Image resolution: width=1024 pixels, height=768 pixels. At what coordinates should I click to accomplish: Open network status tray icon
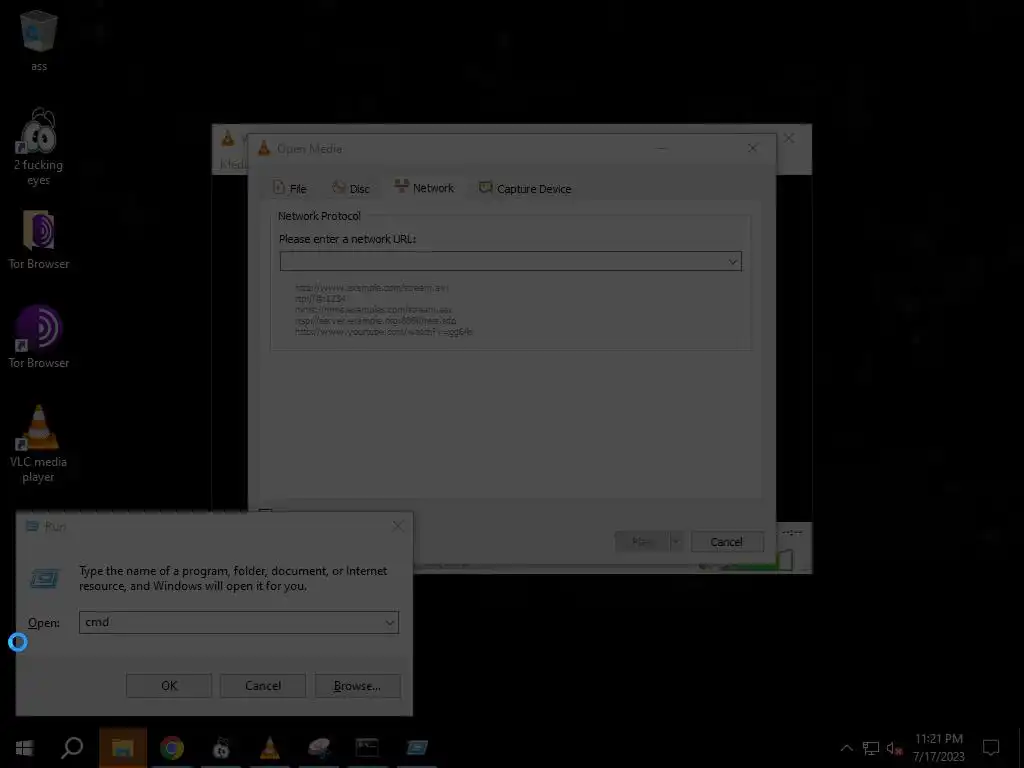click(871, 748)
